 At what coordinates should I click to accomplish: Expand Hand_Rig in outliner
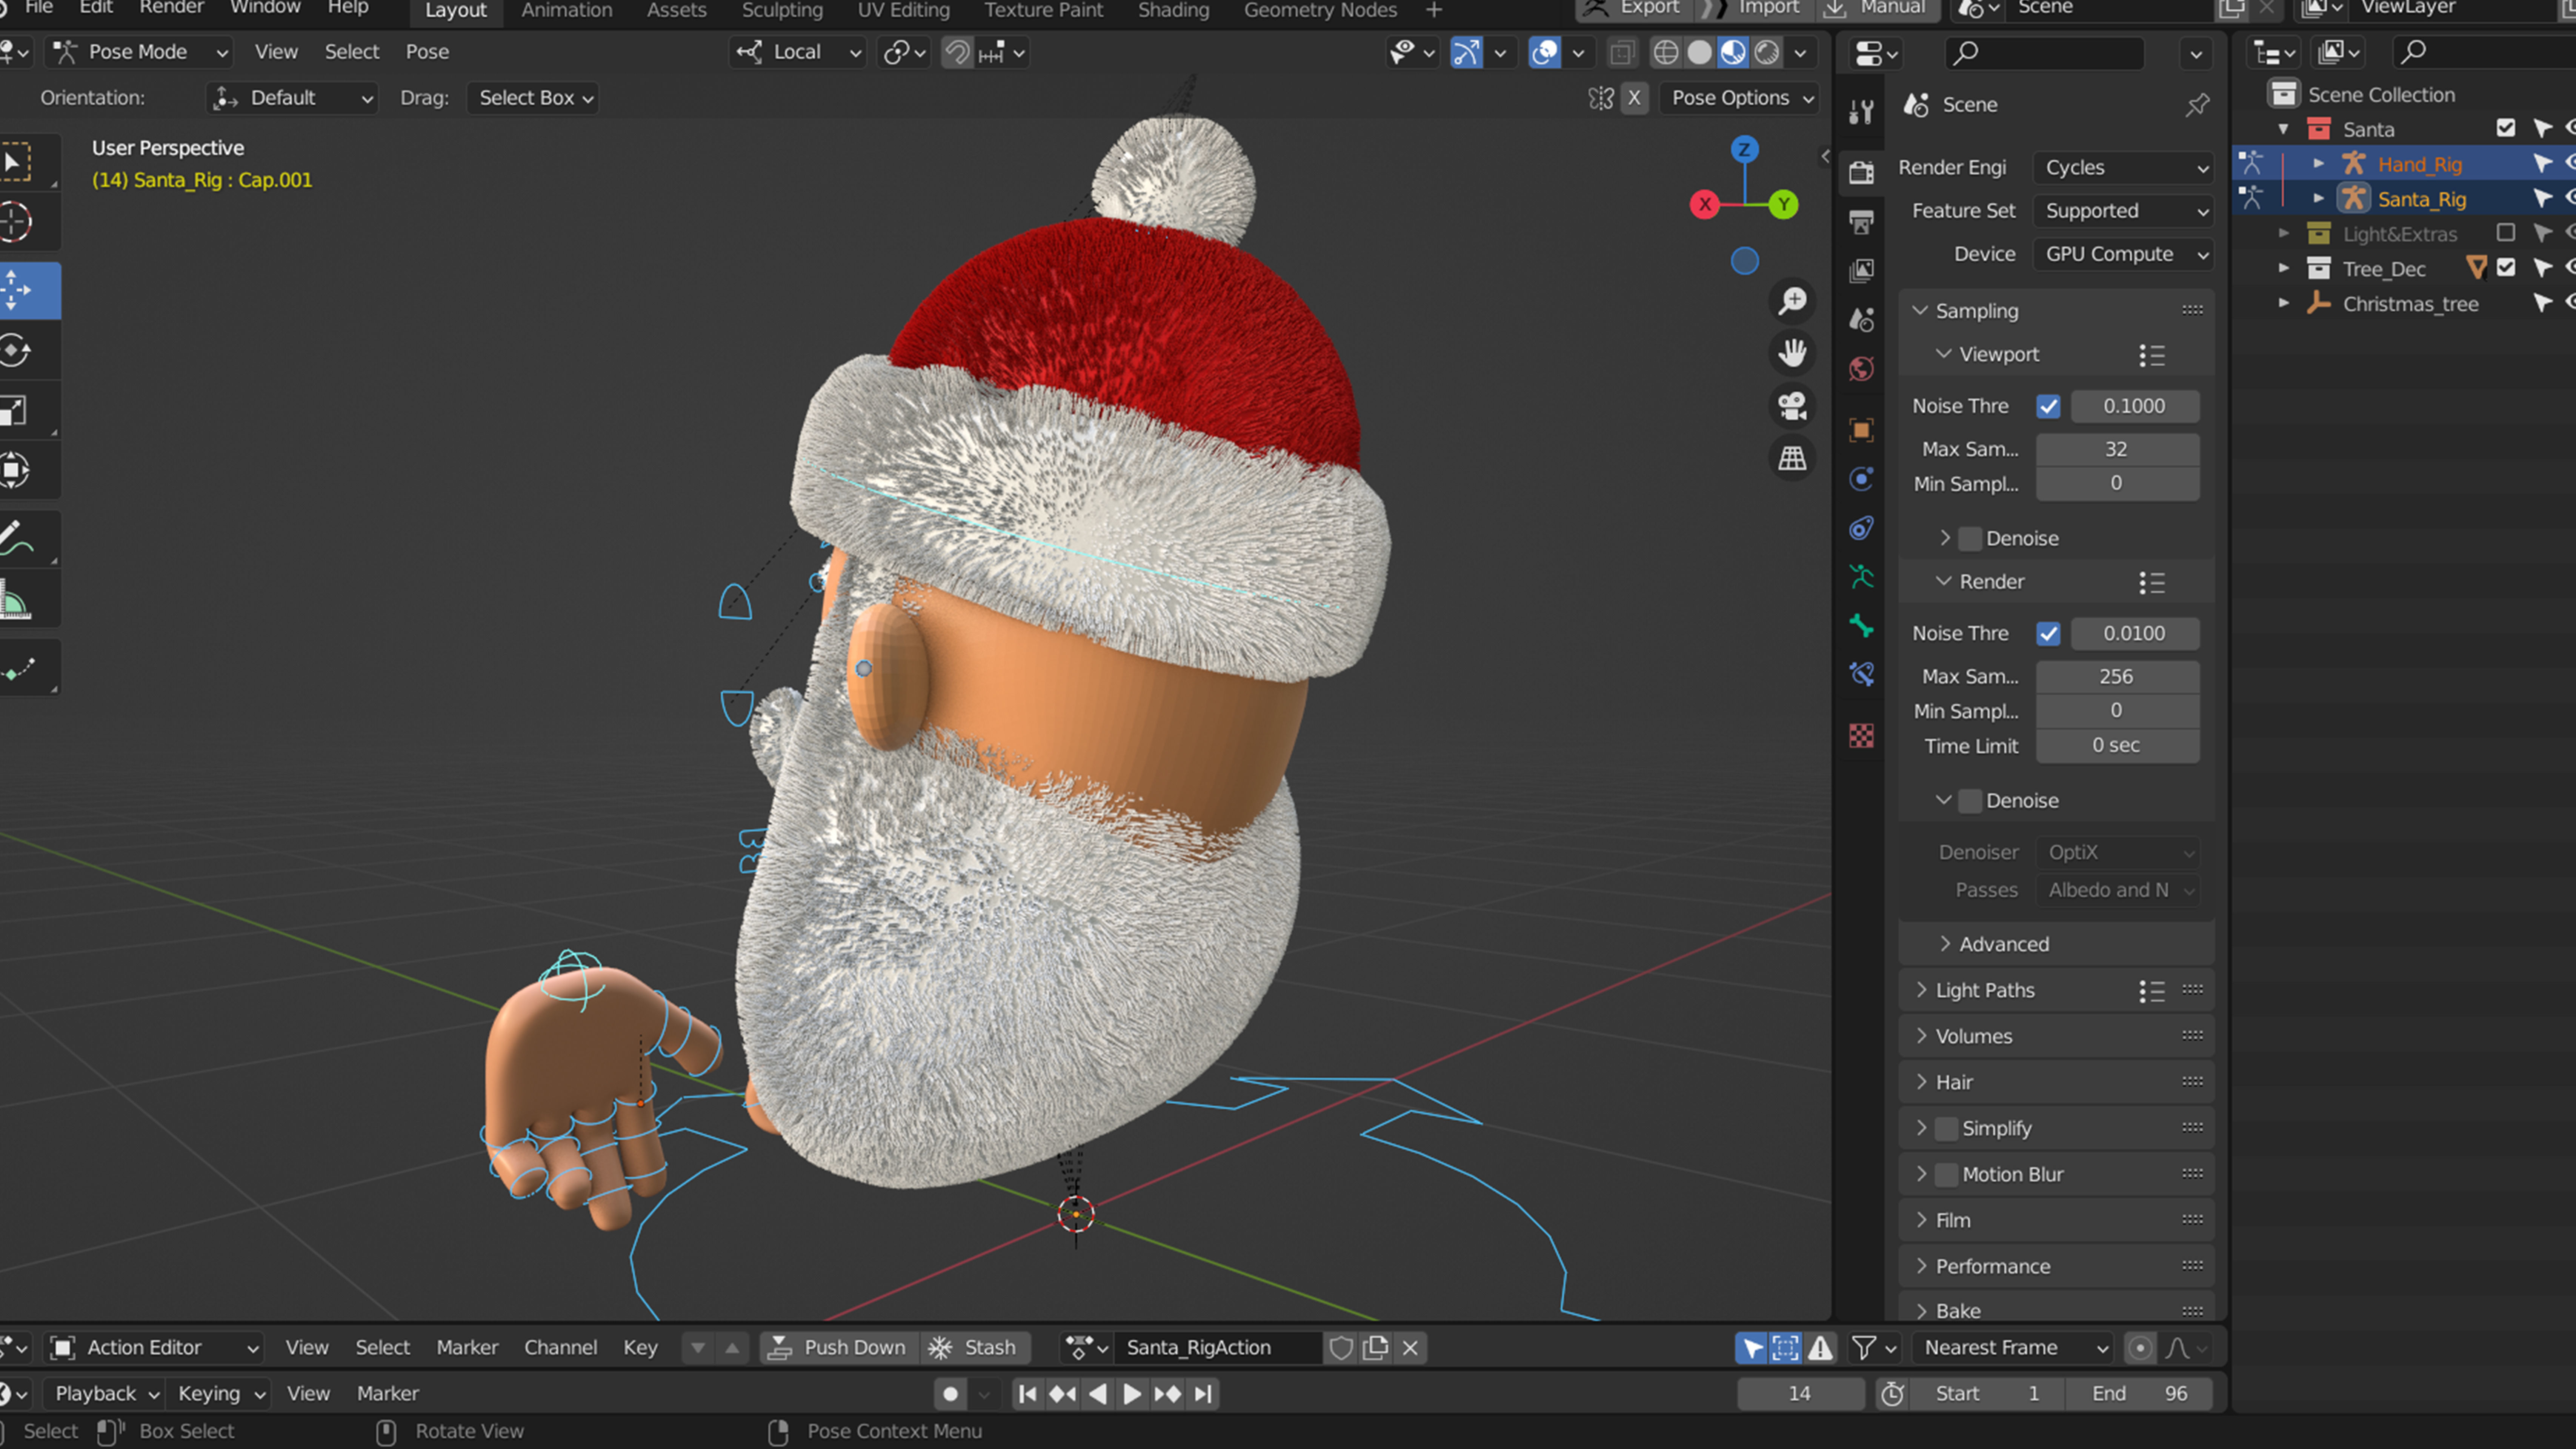click(2318, 163)
